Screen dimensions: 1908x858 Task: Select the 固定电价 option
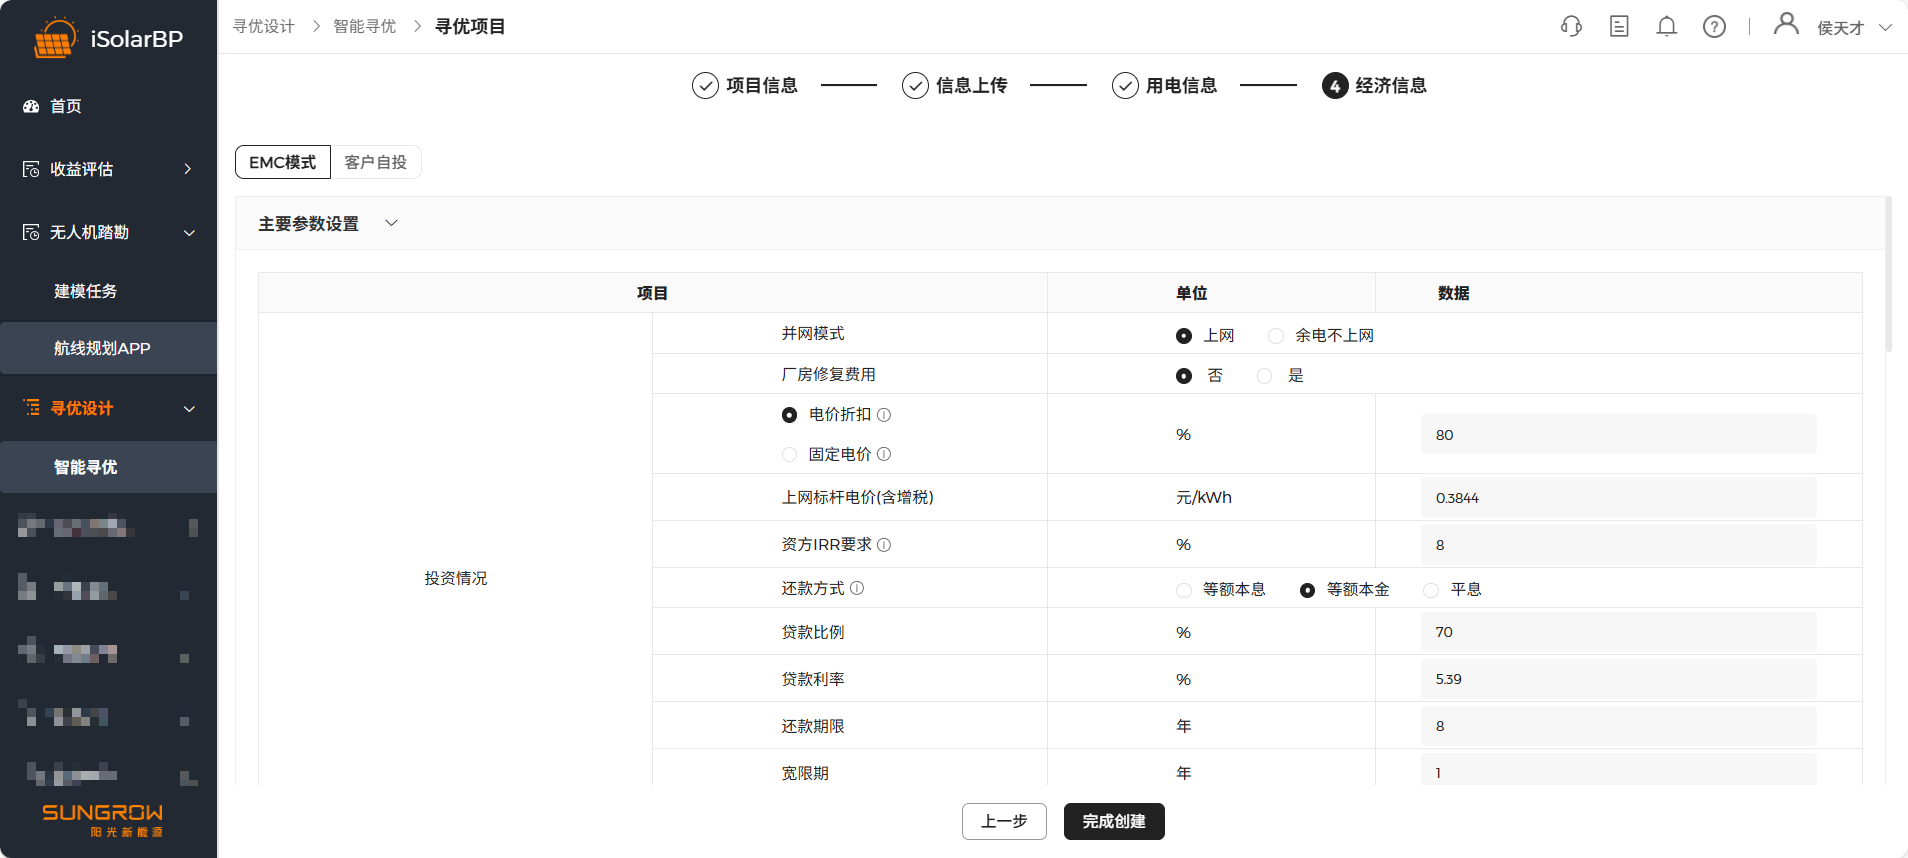[x=790, y=455]
